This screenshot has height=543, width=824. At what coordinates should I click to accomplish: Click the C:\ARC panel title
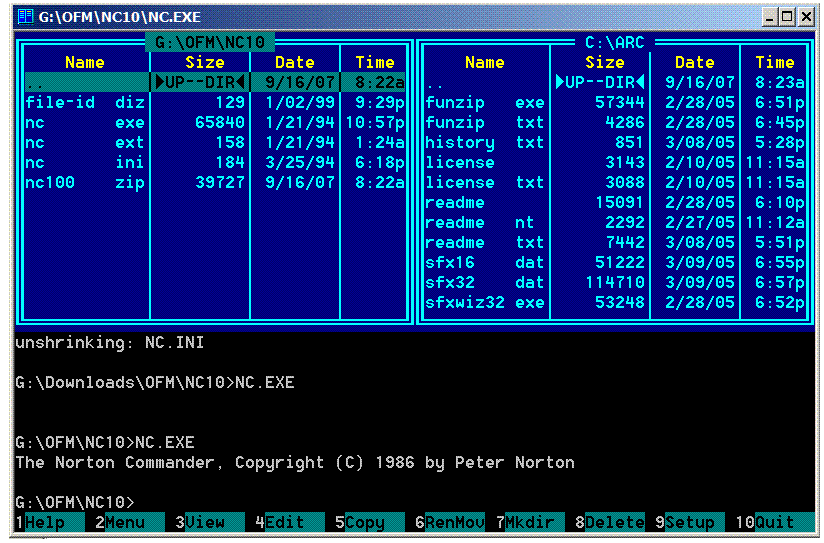(x=615, y=42)
